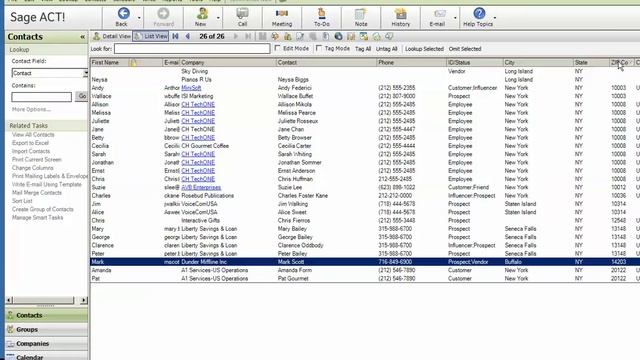The height and width of the screenshot is (360, 640).
Task: Click Import Contacts task
Action: [x=31, y=151]
